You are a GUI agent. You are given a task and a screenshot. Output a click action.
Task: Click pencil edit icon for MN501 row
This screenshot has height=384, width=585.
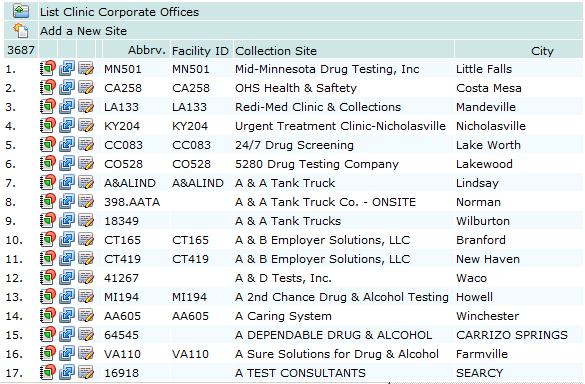pyautogui.click(x=86, y=68)
